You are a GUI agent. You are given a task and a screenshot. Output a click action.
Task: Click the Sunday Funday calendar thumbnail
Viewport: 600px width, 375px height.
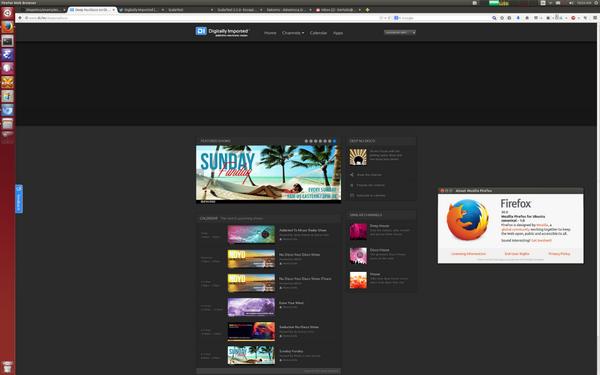(x=251, y=355)
